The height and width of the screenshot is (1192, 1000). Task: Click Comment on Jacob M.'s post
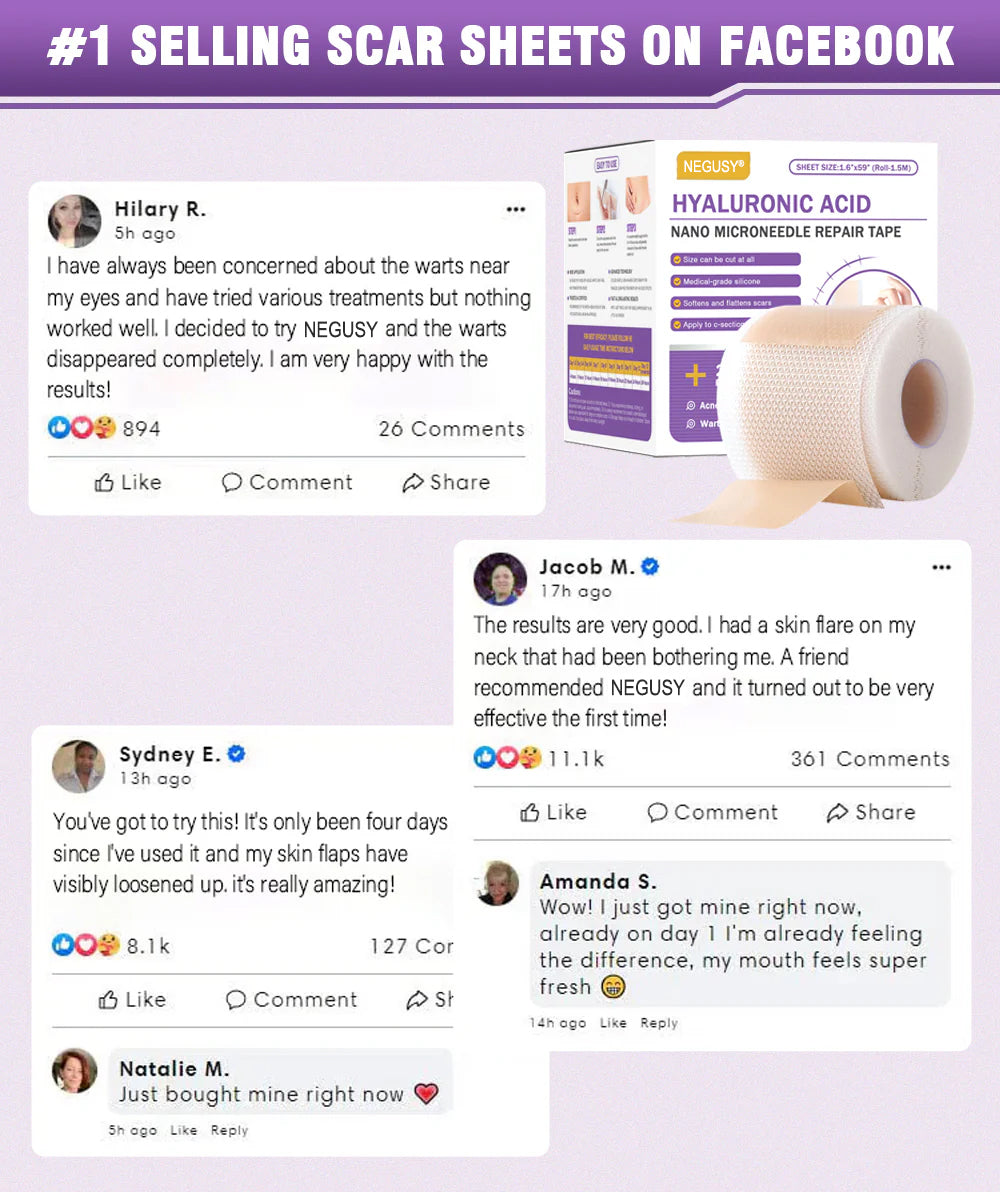[712, 812]
